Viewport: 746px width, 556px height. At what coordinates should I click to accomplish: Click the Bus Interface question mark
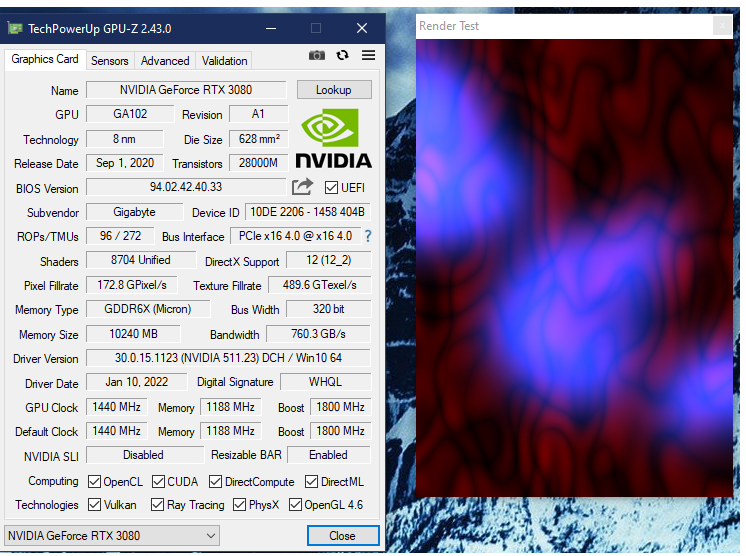coord(368,236)
